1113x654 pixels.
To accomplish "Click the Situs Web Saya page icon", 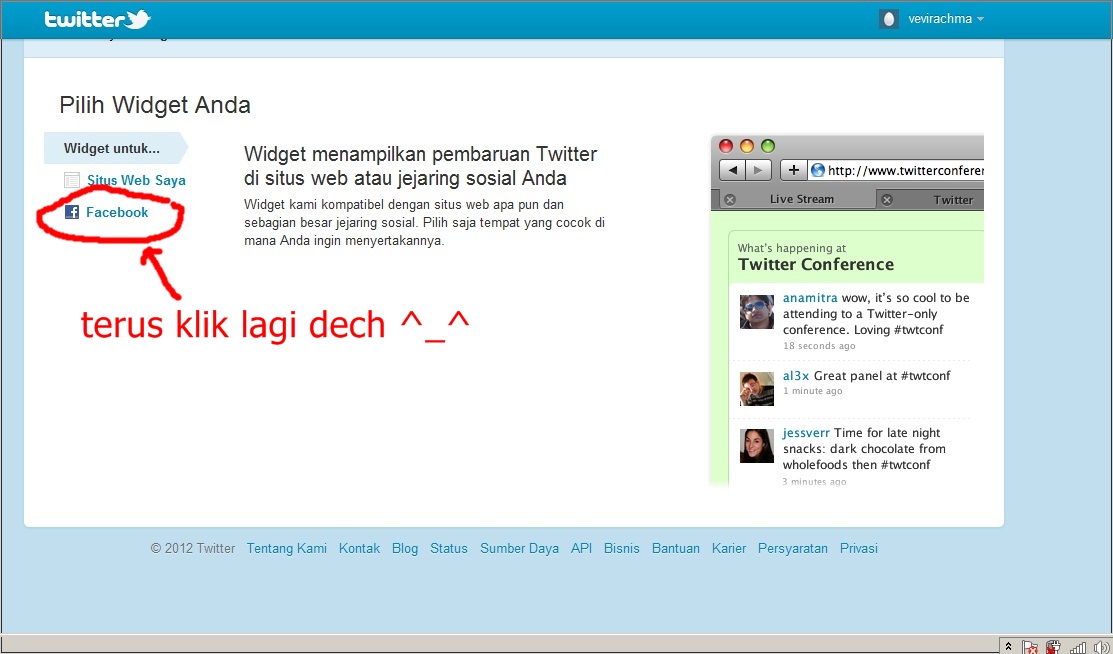I will pos(72,180).
